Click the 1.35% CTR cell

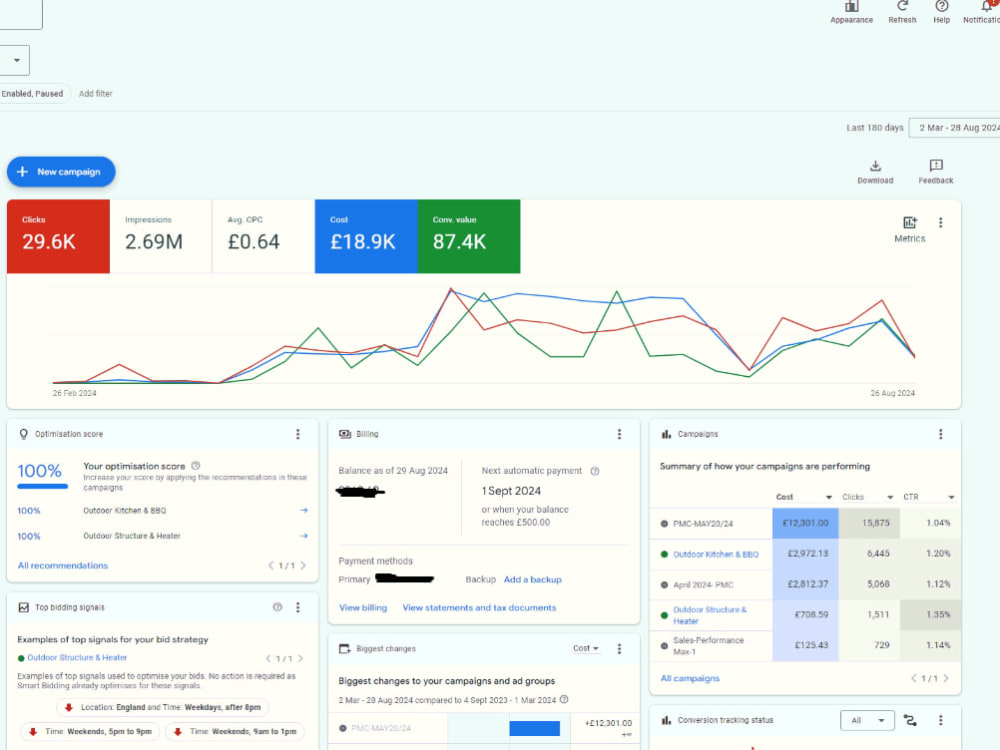pos(930,615)
